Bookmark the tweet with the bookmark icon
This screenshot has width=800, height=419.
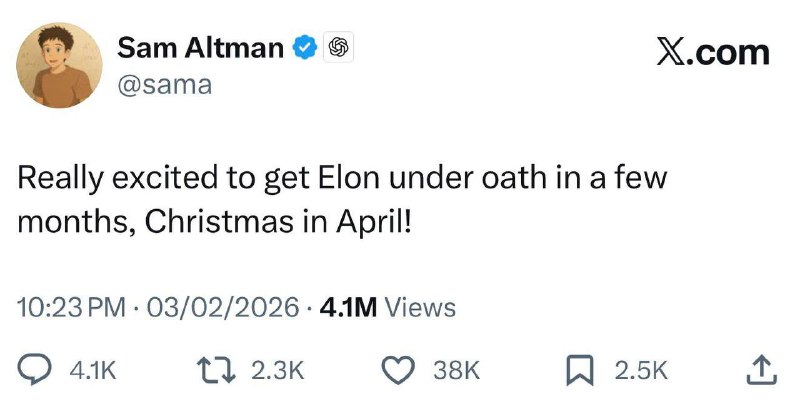(580, 370)
